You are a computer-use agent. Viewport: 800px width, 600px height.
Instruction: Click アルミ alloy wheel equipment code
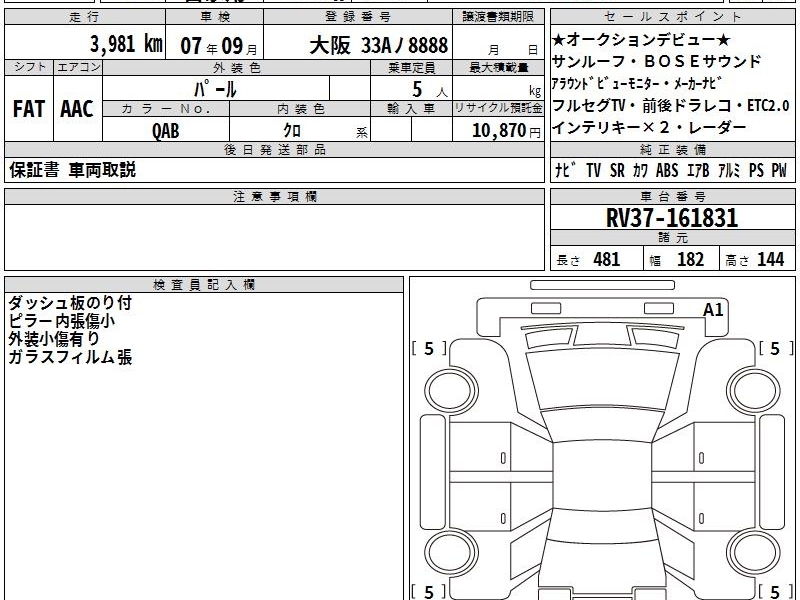click(729, 170)
